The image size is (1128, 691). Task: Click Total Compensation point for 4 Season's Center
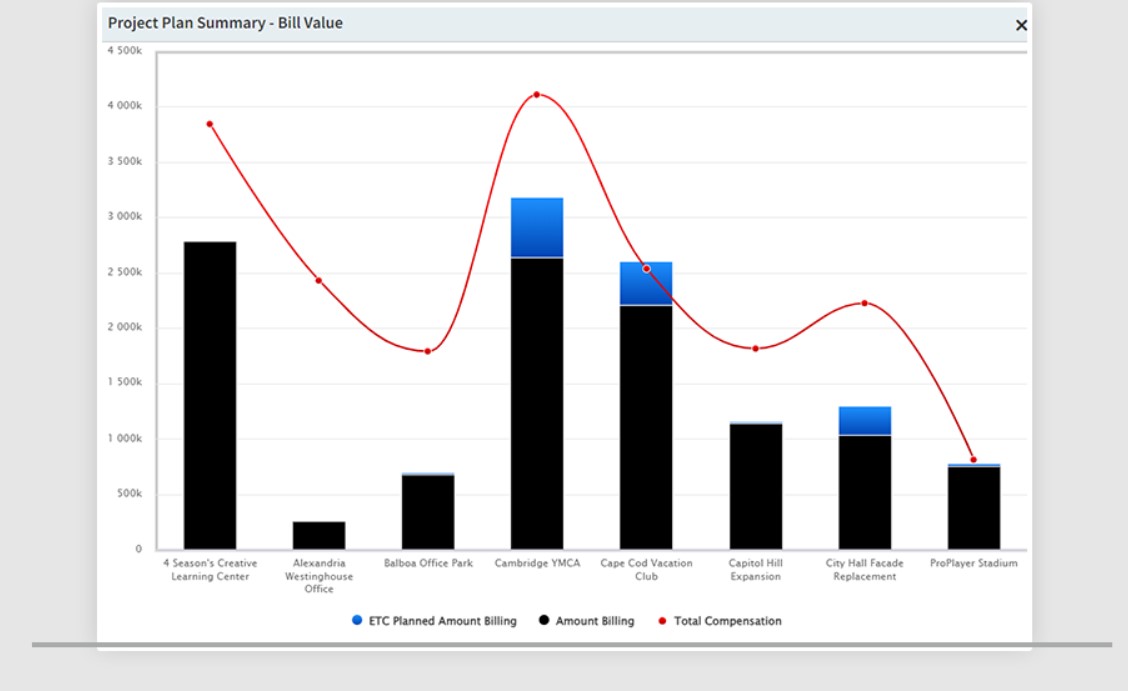[x=210, y=124]
